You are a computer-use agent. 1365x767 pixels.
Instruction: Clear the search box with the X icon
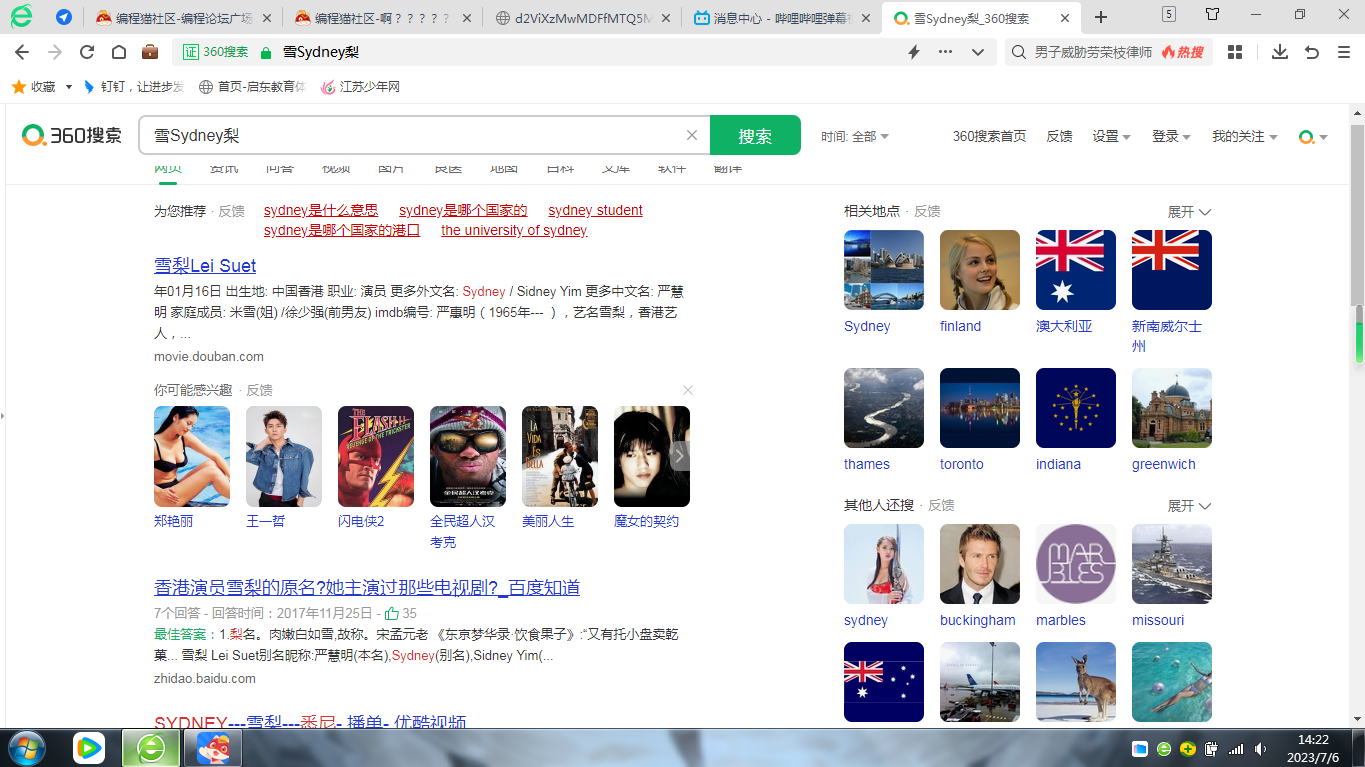click(691, 135)
